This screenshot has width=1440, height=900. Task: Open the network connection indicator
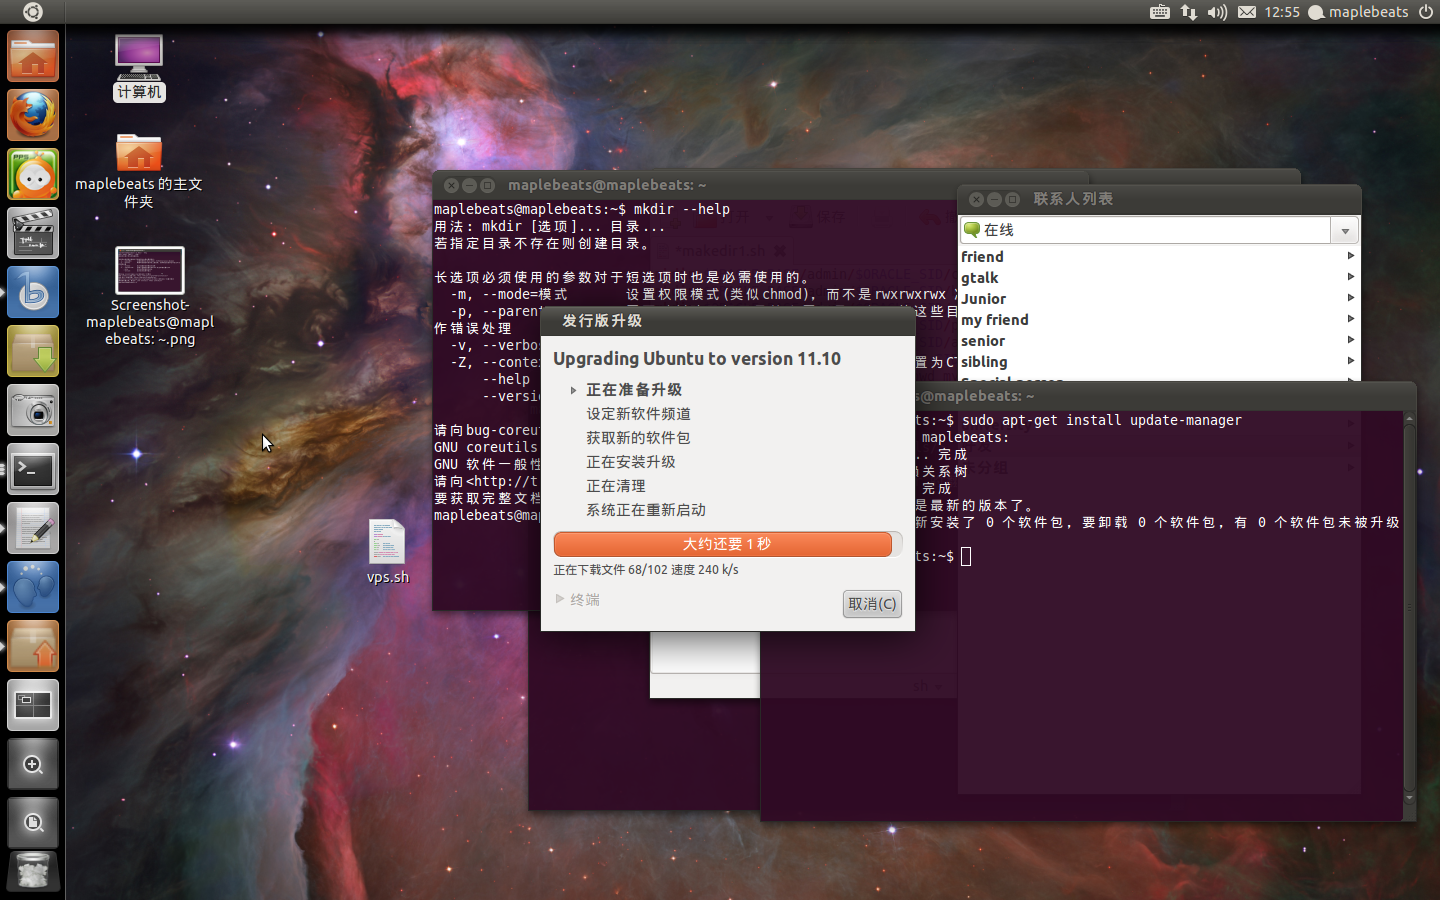coord(1188,12)
